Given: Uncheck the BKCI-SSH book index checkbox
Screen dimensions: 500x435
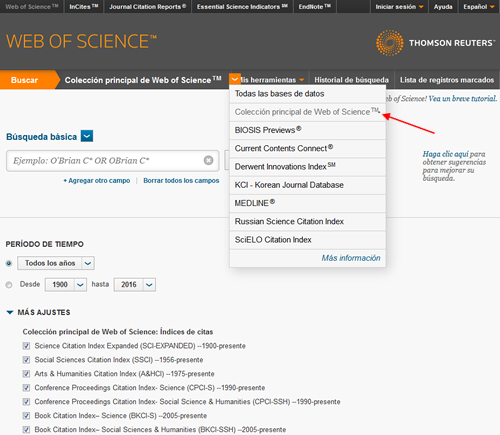Looking at the screenshot, I should 26,430.
